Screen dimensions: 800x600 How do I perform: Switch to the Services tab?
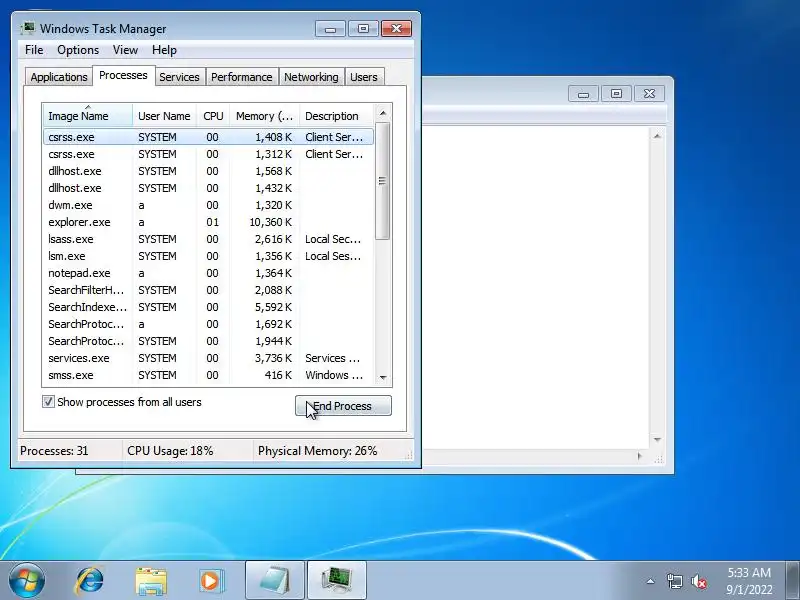(x=179, y=77)
